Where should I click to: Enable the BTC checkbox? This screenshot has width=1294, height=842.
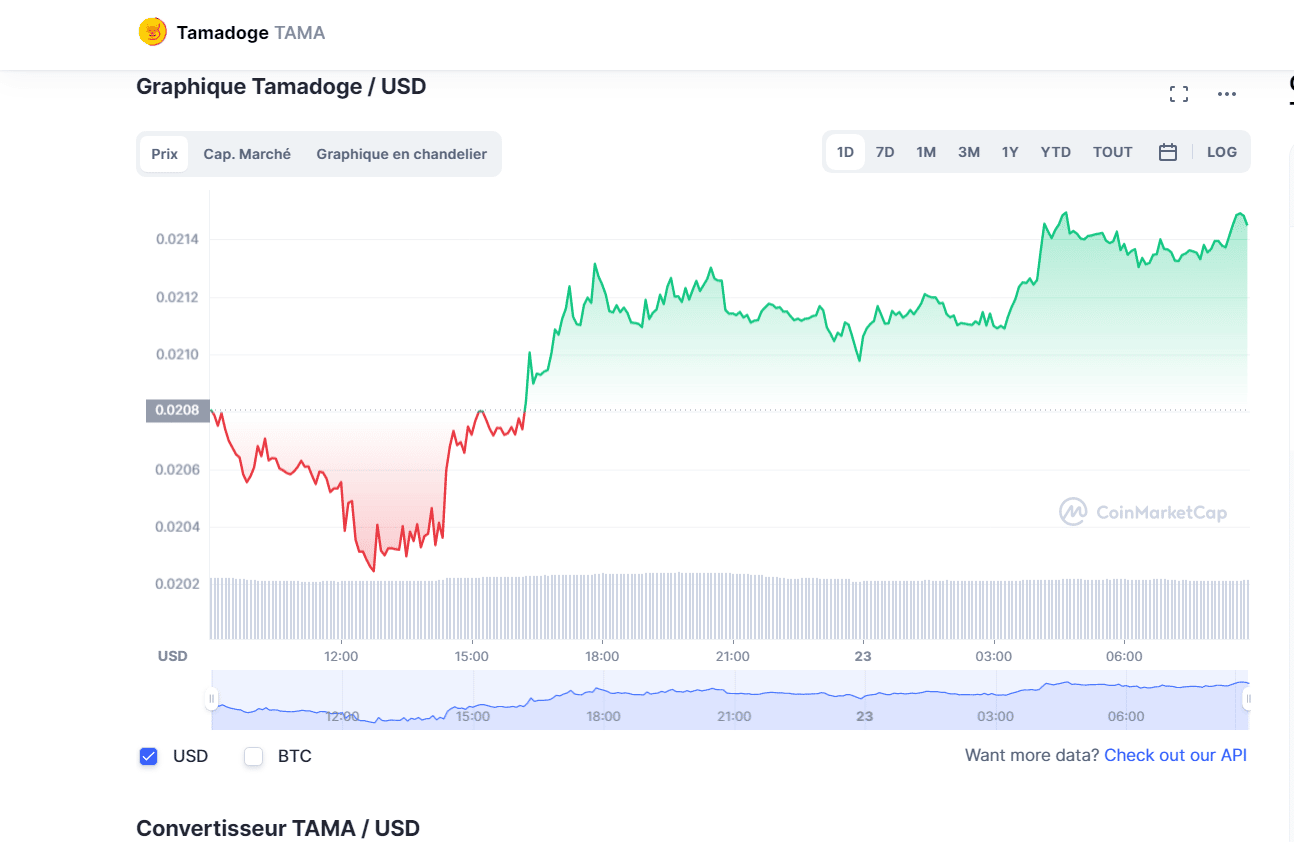point(254,756)
